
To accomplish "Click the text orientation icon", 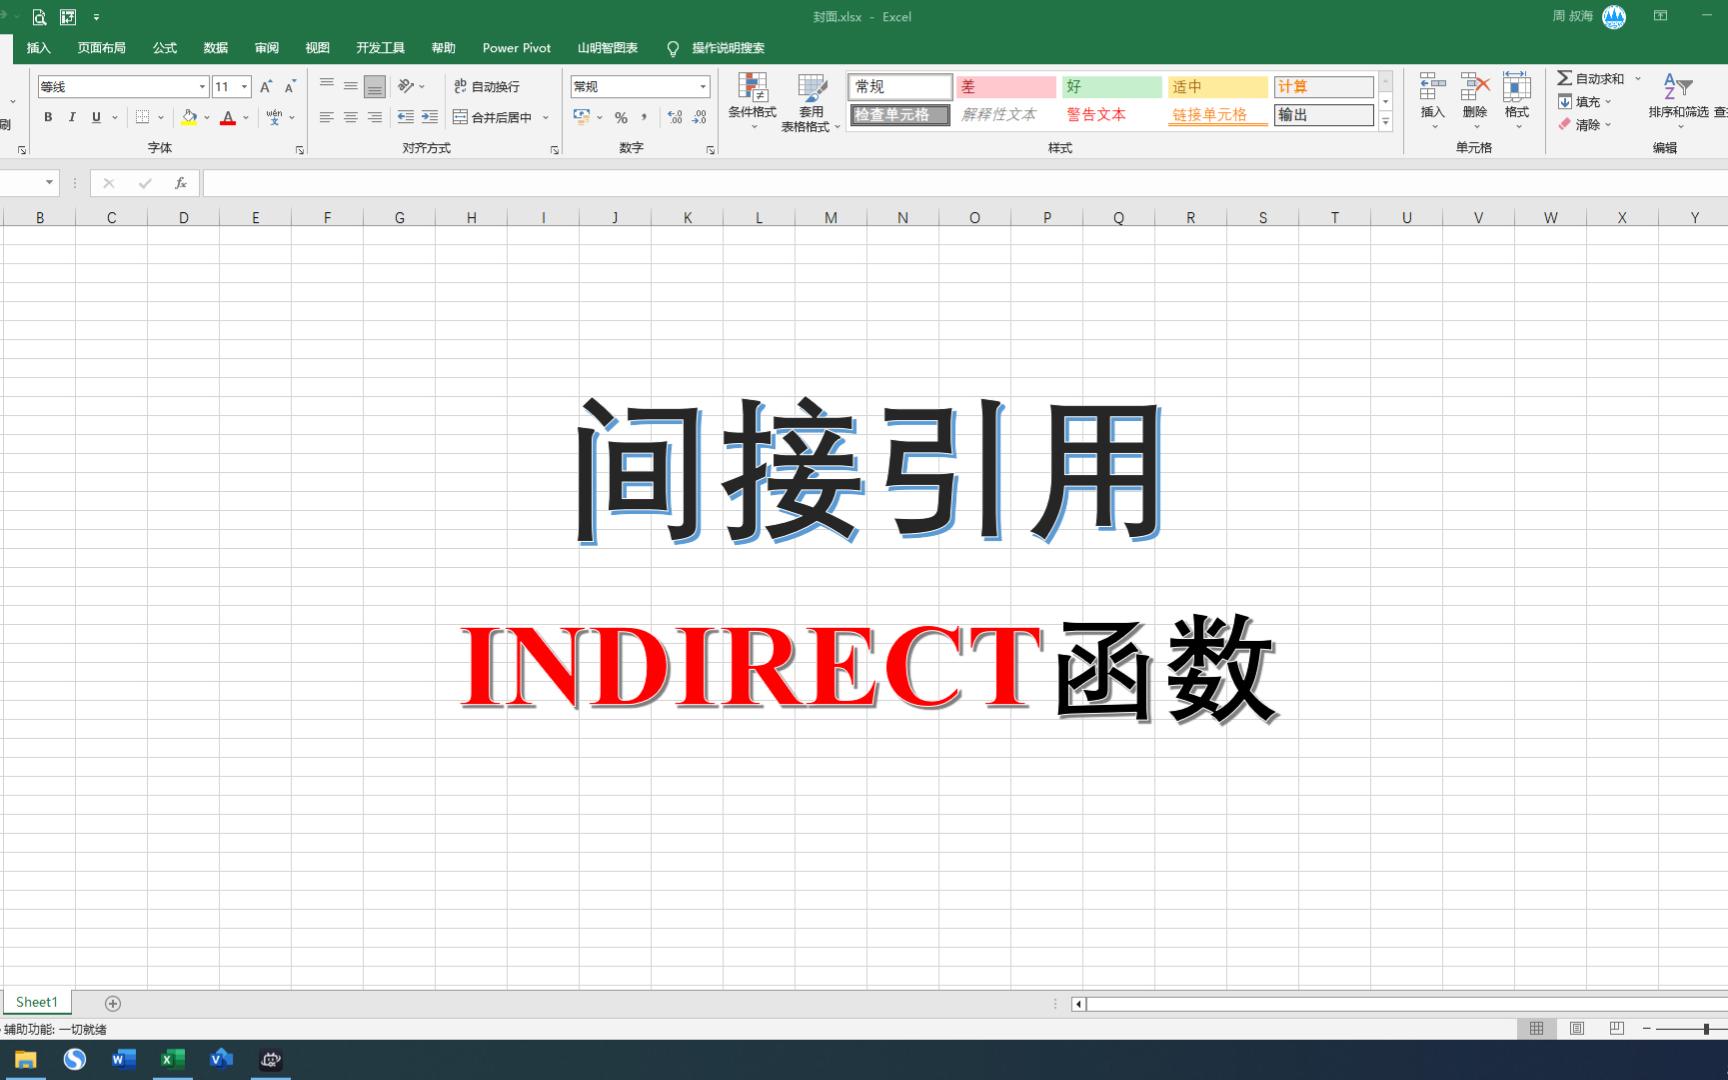I will click(406, 87).
